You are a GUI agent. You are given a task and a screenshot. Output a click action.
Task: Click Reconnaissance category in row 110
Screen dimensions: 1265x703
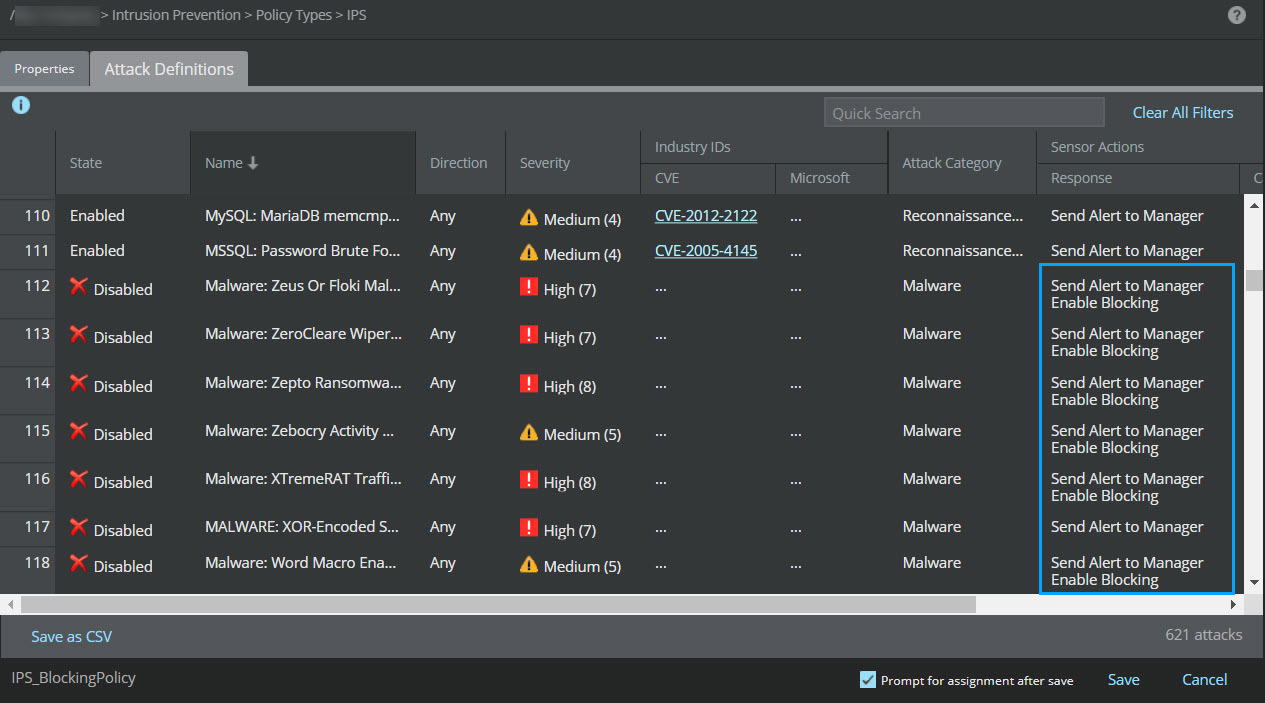(963, 216)
